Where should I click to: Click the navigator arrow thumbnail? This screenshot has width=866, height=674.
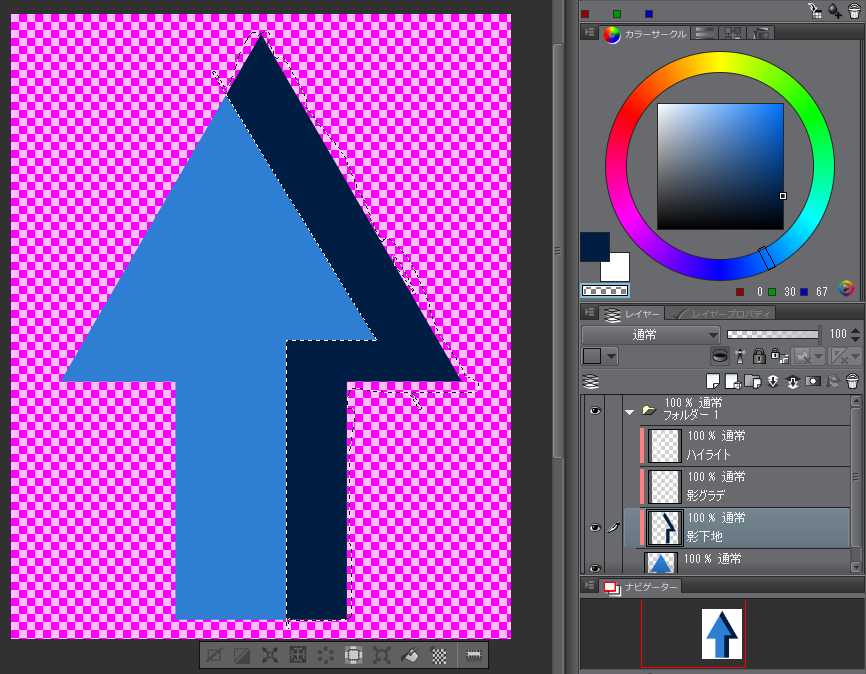[x=722, y=634]
